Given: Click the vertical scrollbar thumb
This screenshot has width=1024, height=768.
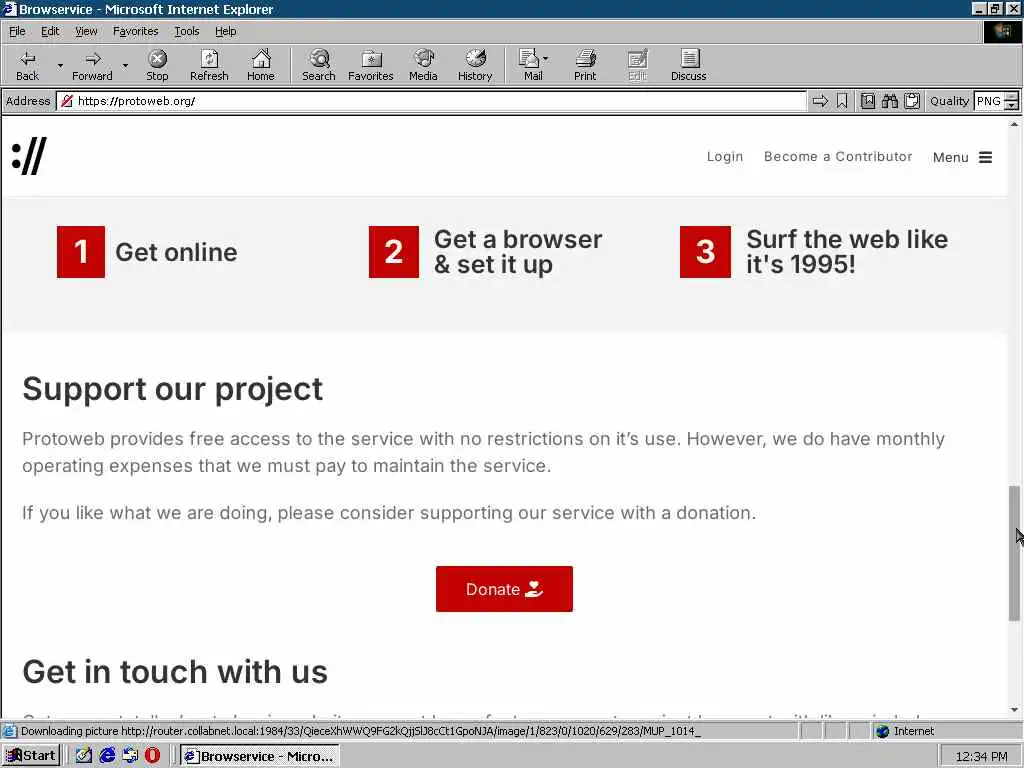Looking at the screenshot, I should click(x=1014, y=553).
